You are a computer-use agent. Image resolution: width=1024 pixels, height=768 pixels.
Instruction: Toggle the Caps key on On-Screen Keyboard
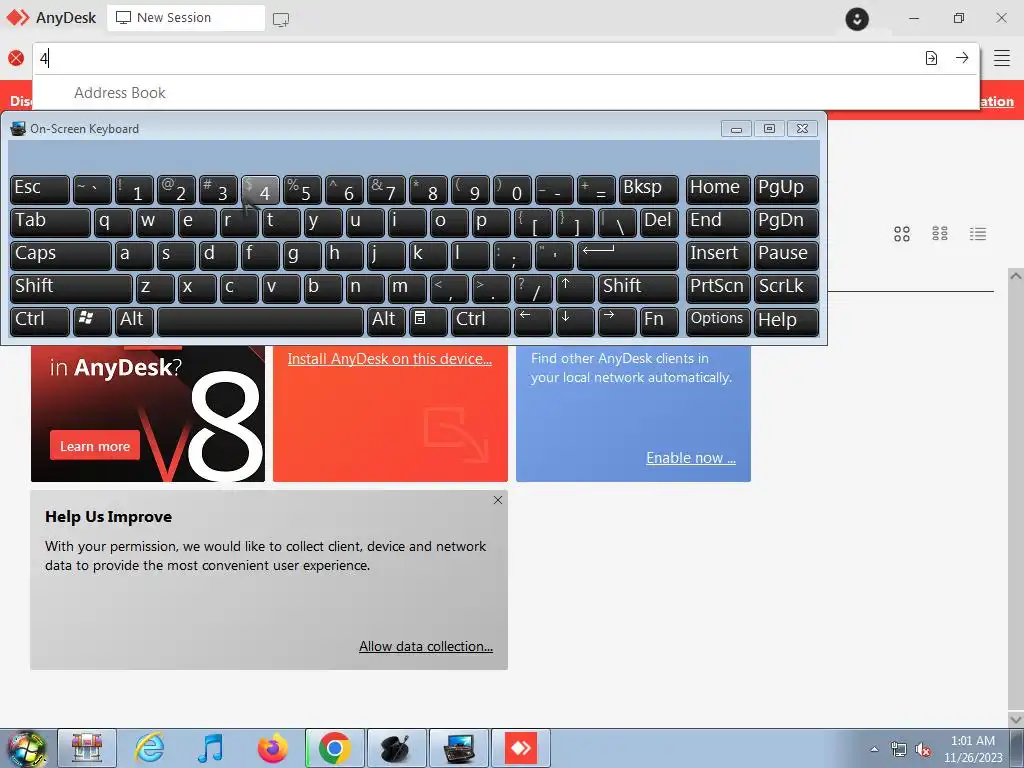[61, 255]
